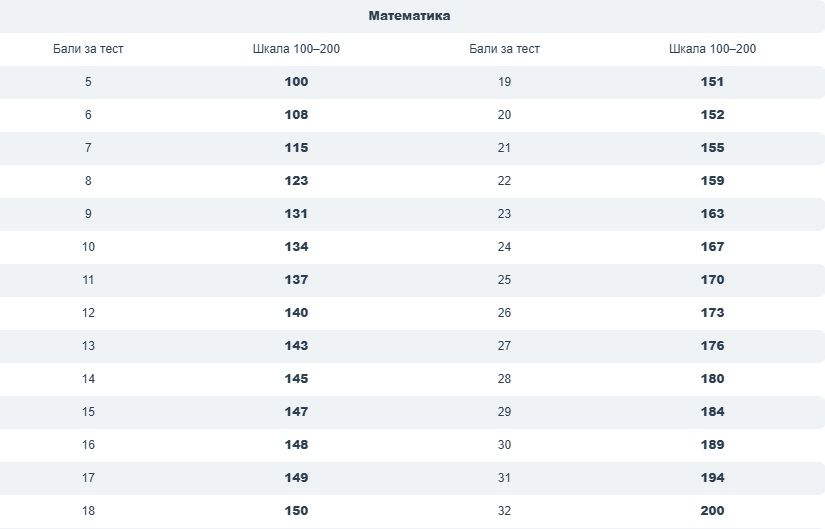This screenshot has height=529, width=825.
Task: Select the bold scale value 151
Action: click(x=712, y=82)
